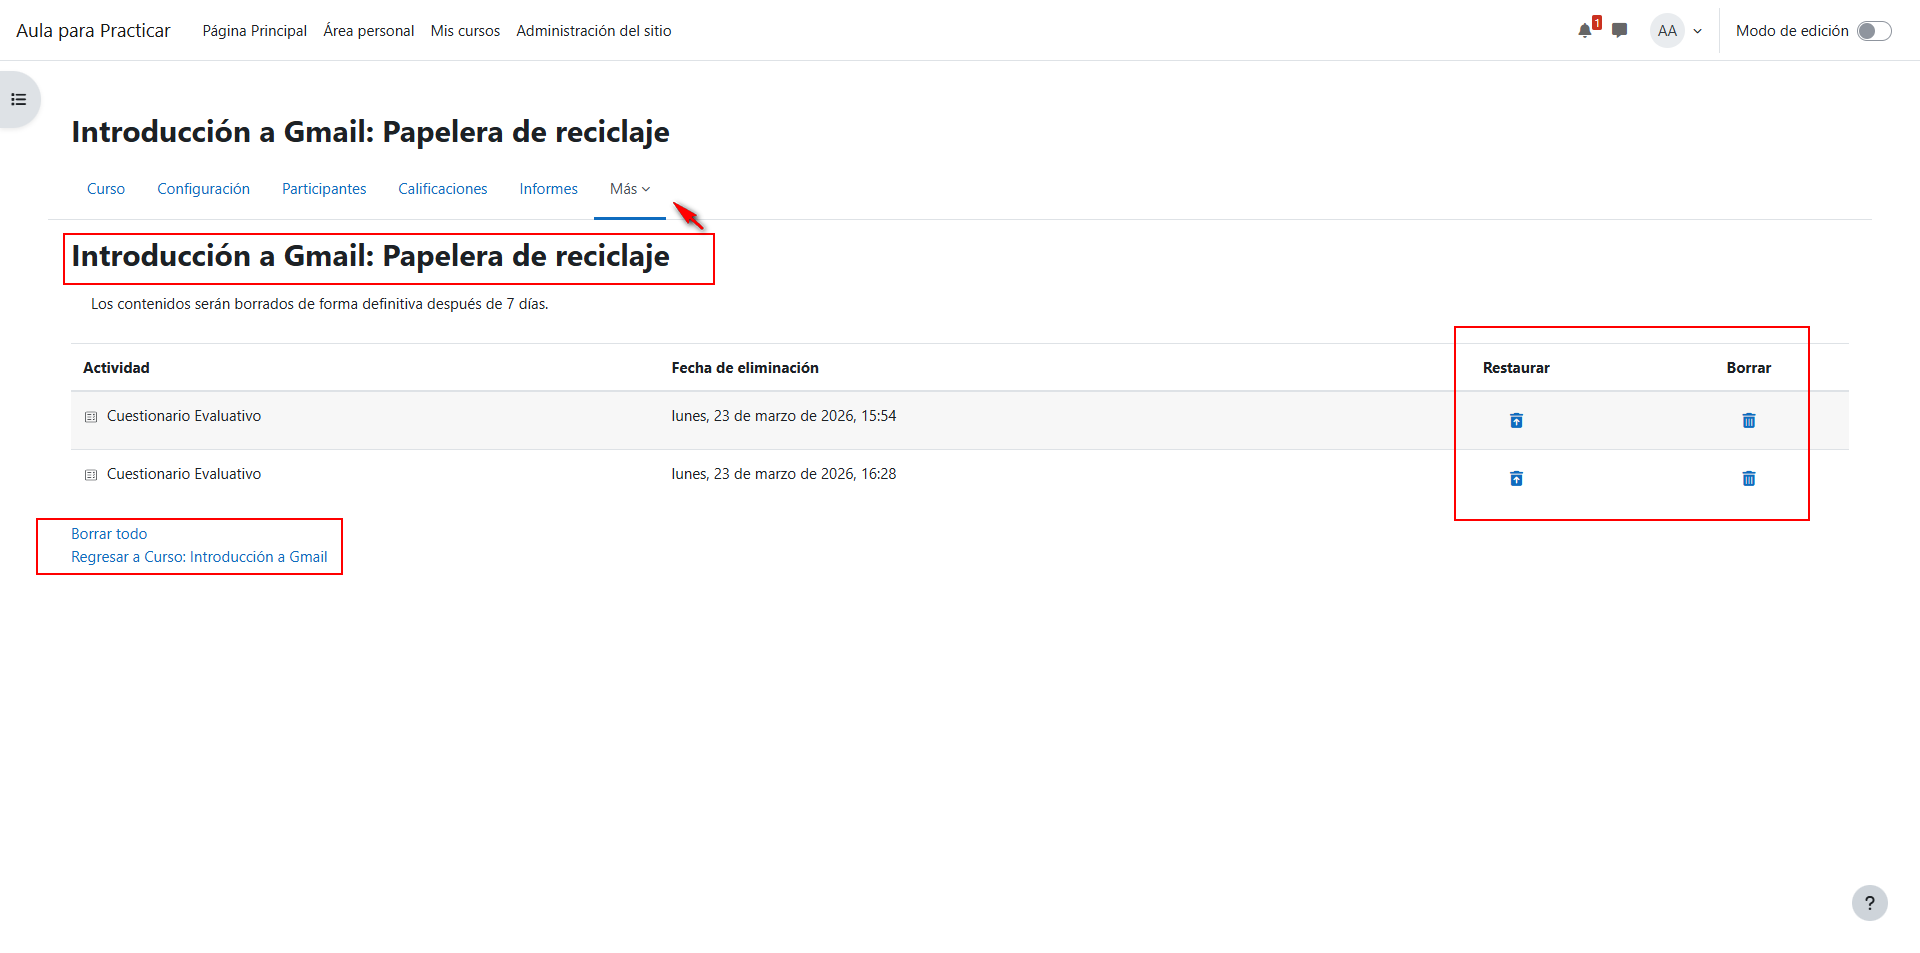Restore the Cuestionario Evaluativo deleted at 15:54
Viewport: 1920px width, 953px height.
[x=1516, y=421]
